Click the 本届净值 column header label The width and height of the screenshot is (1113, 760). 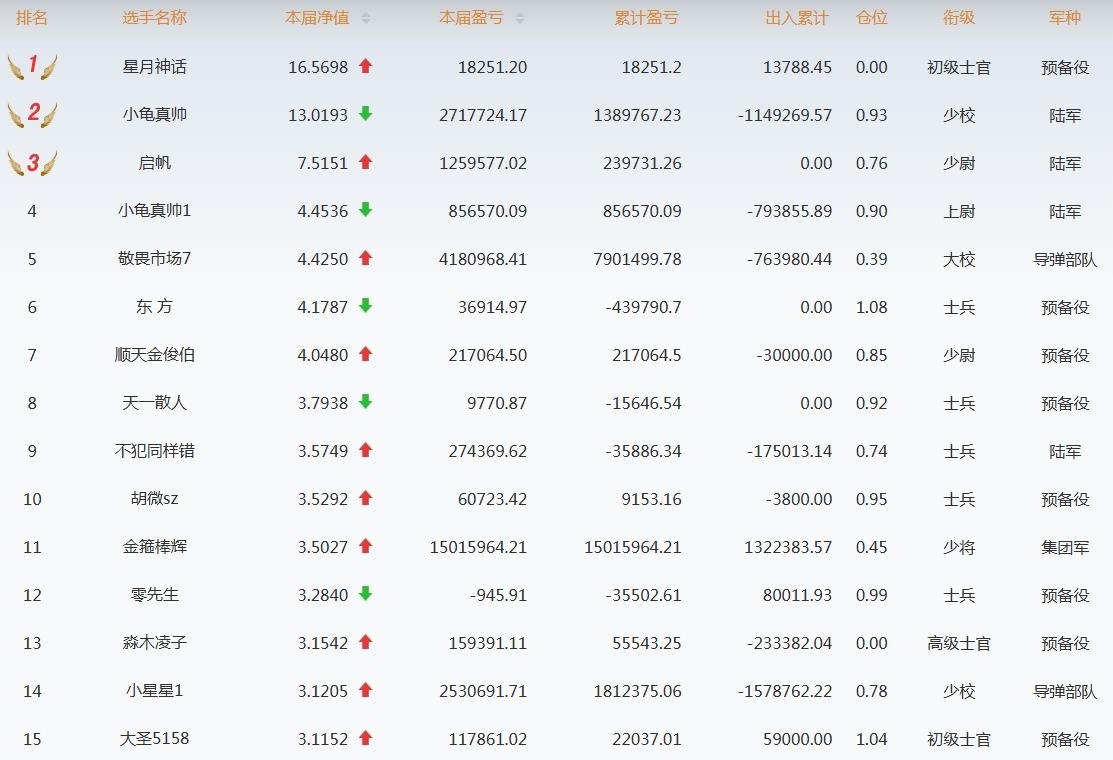317,18
